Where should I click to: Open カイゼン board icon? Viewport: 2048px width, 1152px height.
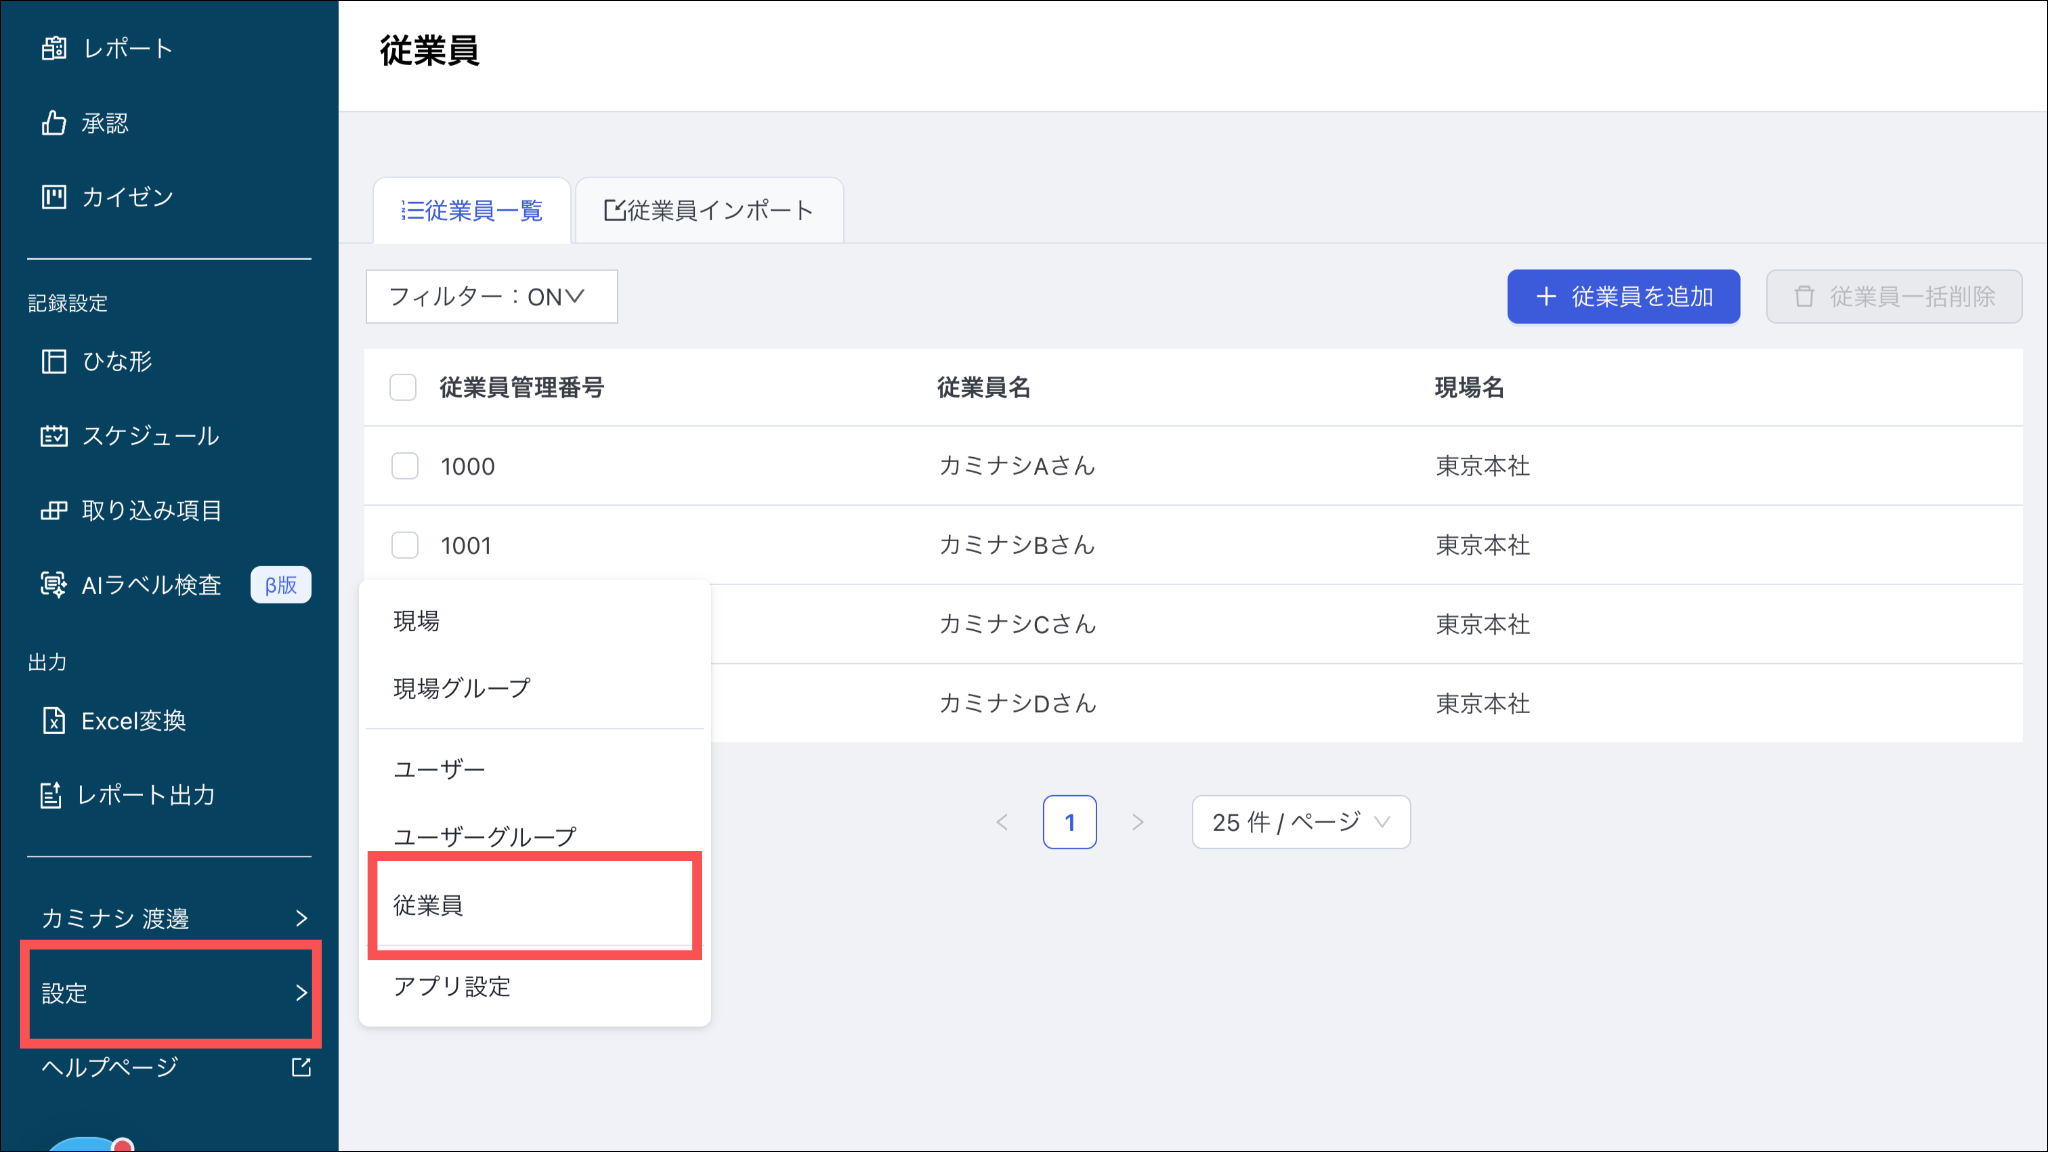click(54, 197)
